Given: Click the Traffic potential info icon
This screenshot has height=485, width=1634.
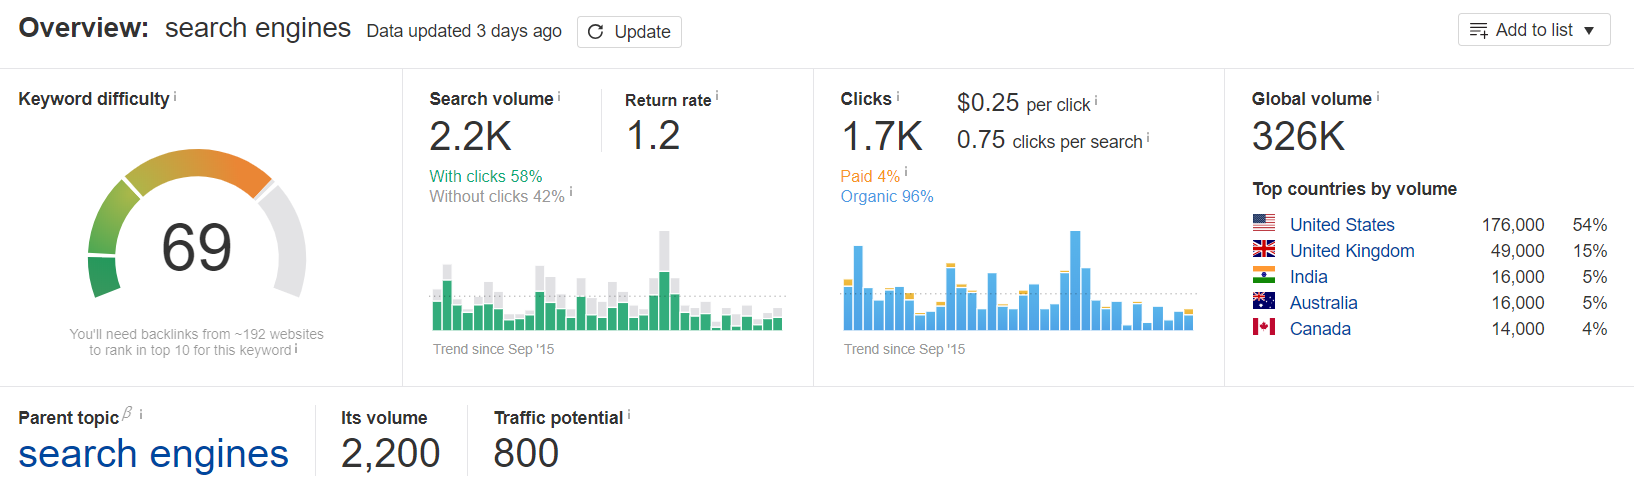Looking at the screenshot, I should 629,415.
